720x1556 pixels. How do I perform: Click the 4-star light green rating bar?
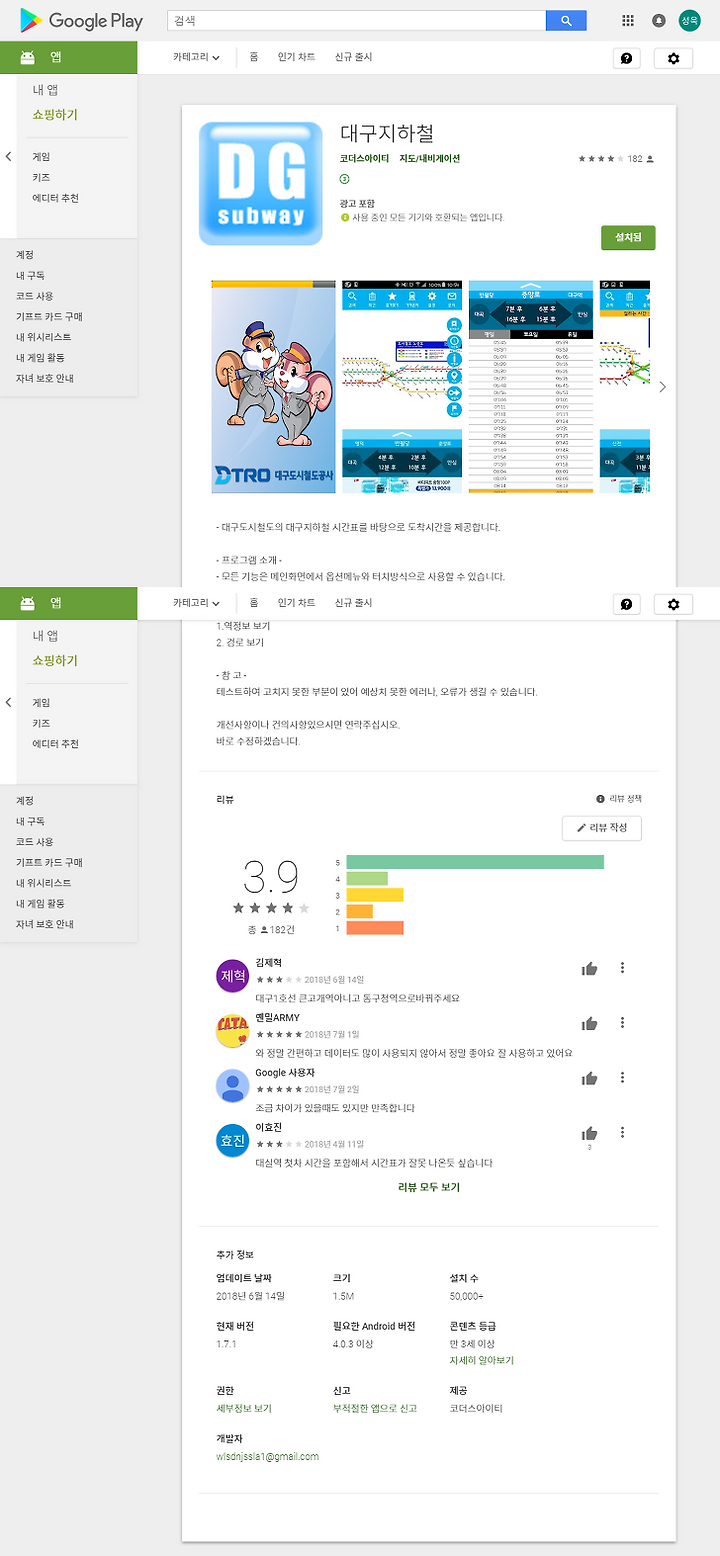coord(367,878)
